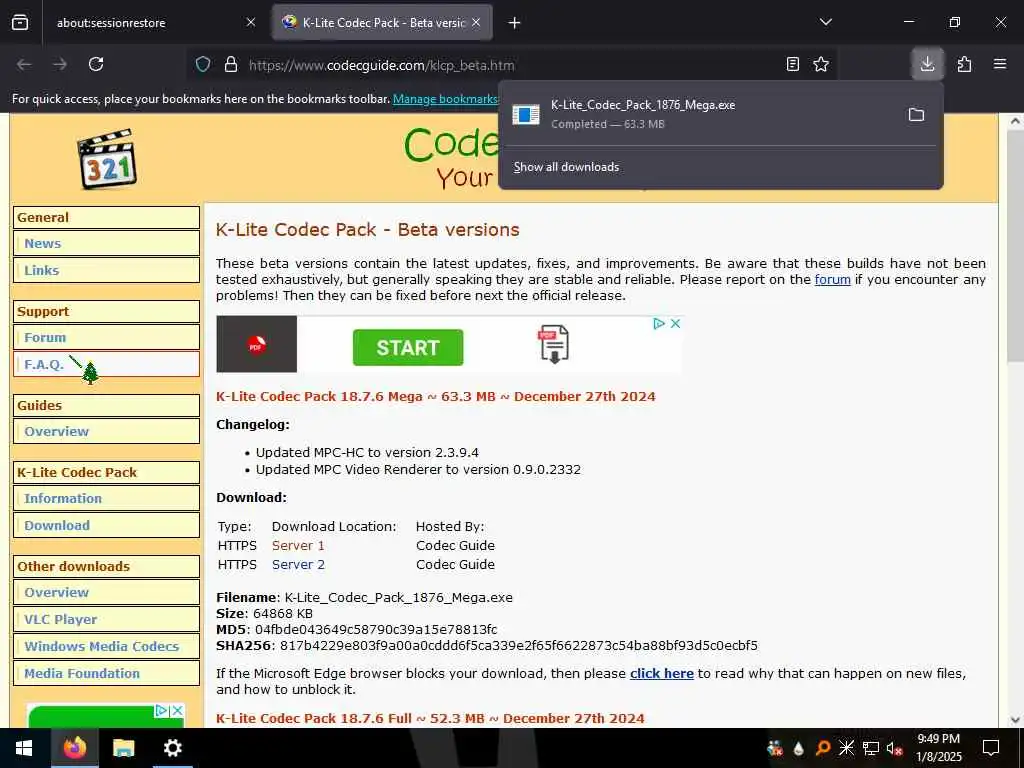Click the green START ad button
1024x768 pixels.
click(408, 347)
